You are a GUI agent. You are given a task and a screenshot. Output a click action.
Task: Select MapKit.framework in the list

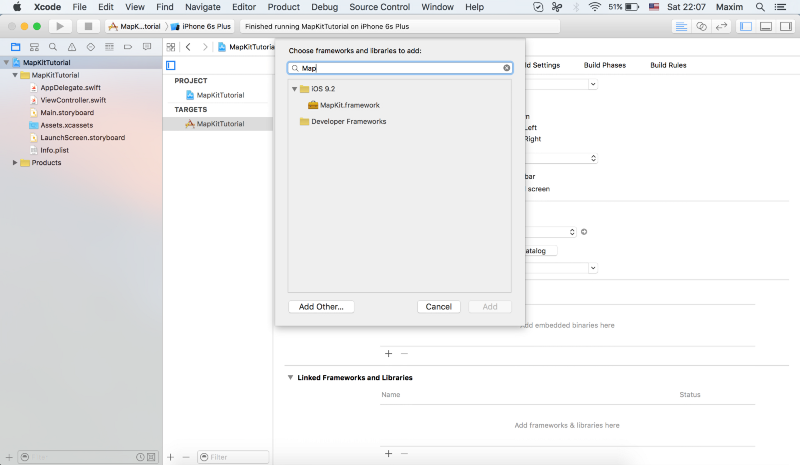pos(349,105)
